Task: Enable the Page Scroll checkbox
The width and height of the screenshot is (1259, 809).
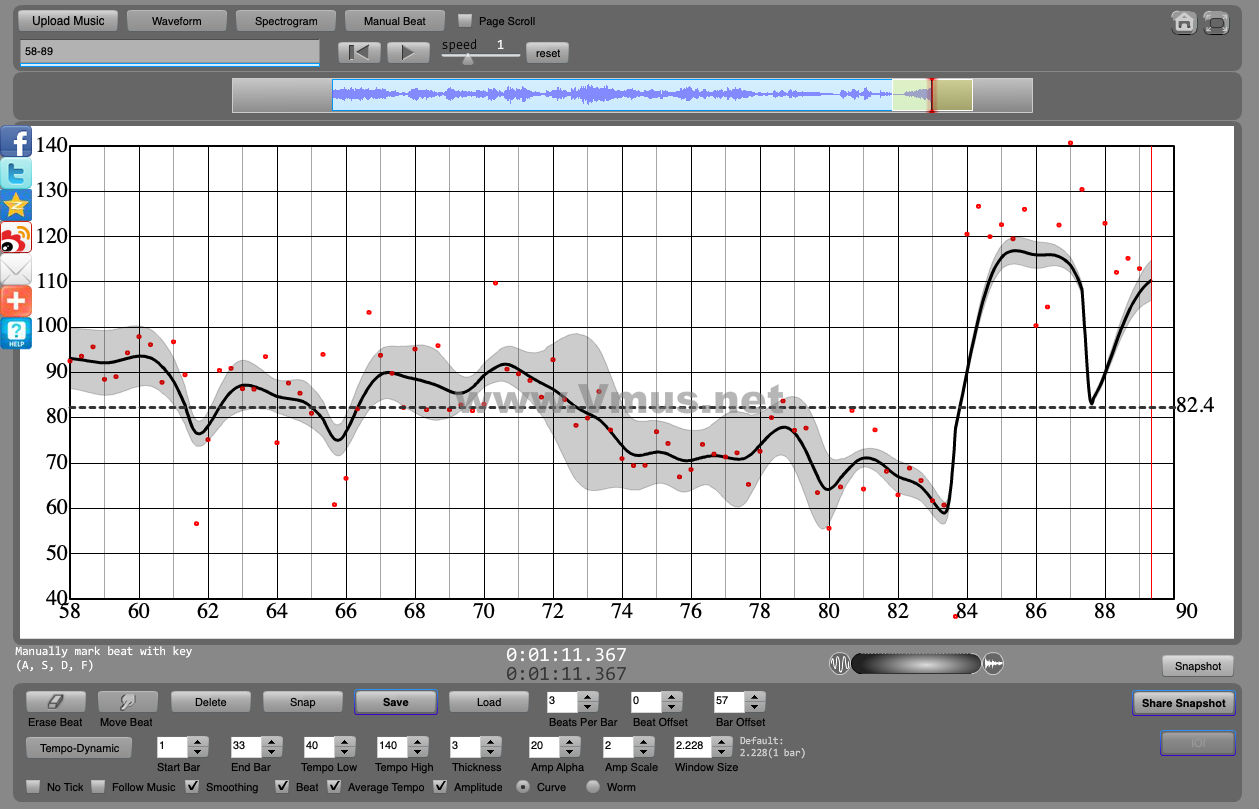Action: pos(465,20)
